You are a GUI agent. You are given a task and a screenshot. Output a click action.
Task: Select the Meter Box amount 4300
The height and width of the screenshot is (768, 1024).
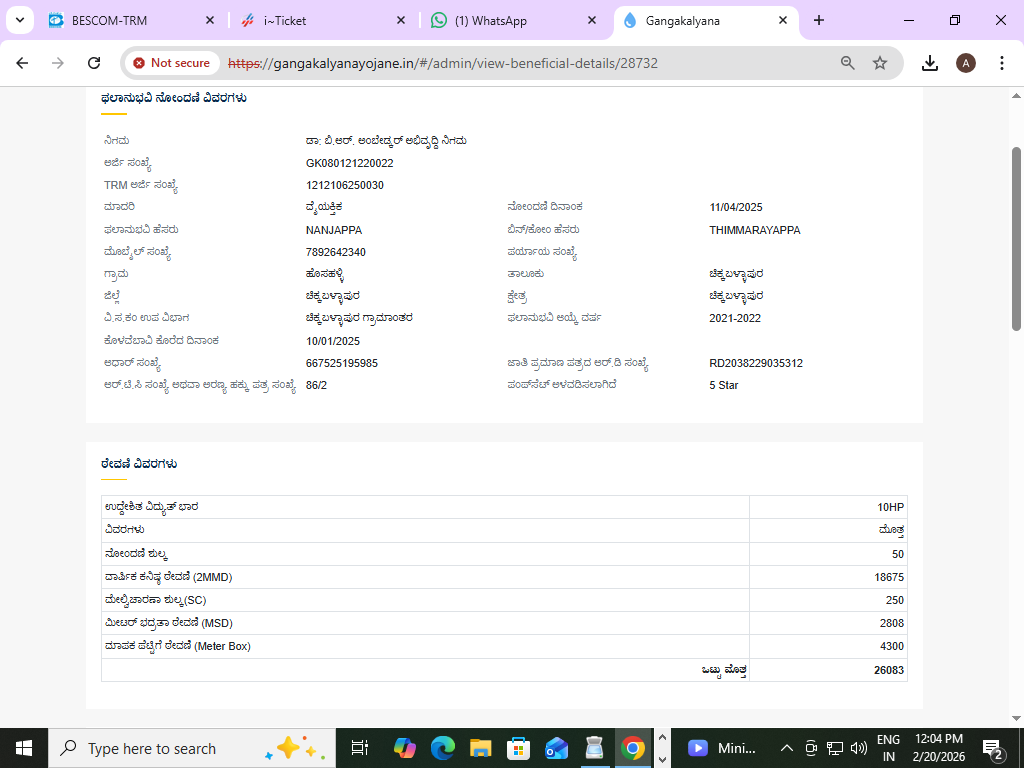pyautogui.click(x=891, y=647)
